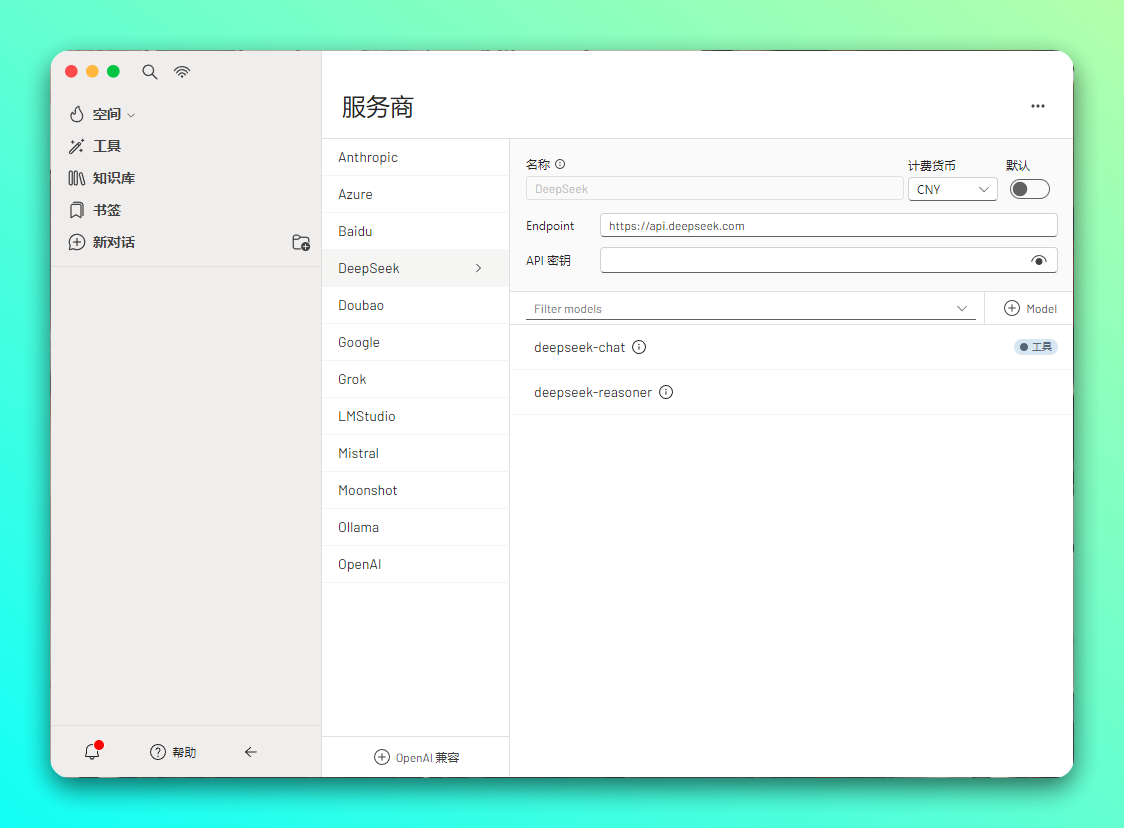This screenshot has width=1124, height=828.
Task: Click the plus icon beside OpenAI 兼容
Action: (x=382, y=758)
